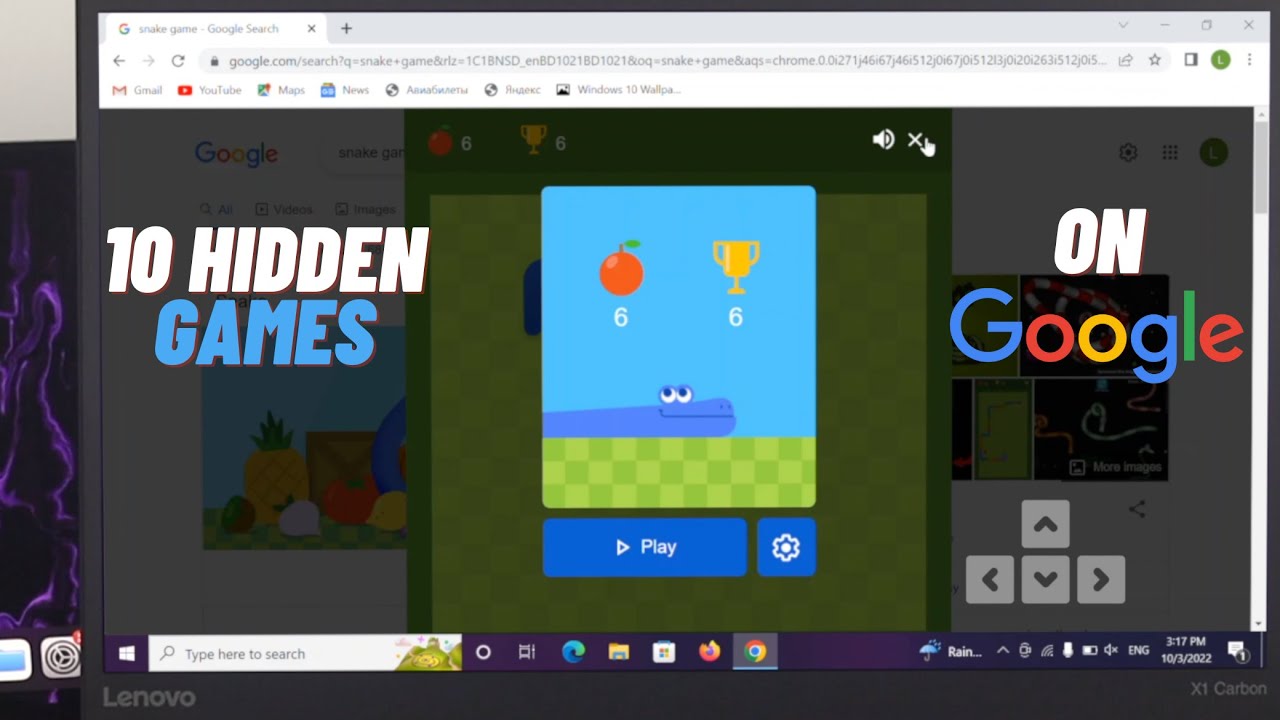Click the muted volume tray icon
Viewport: 1280px width, 720px height.
[x=1111, y=651]
